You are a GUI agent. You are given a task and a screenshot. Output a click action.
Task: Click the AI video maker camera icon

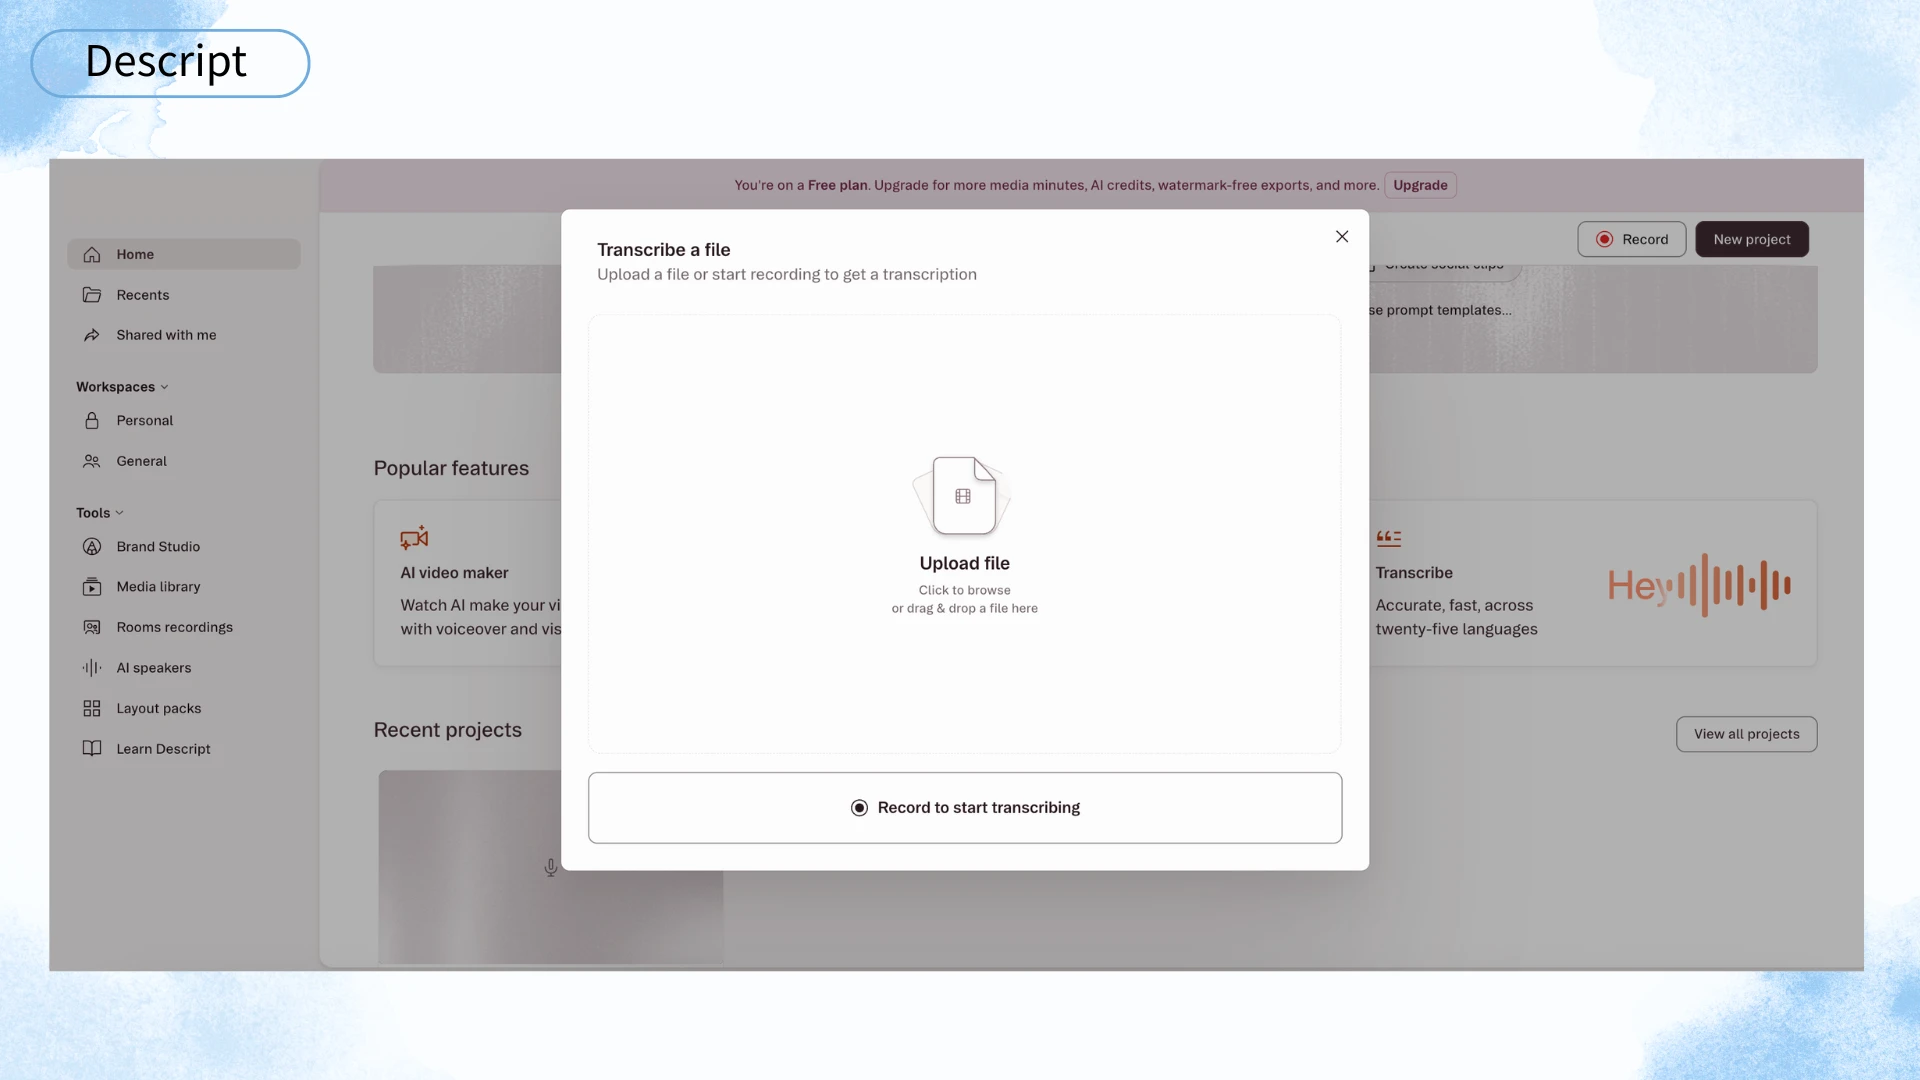coord(414,538)
